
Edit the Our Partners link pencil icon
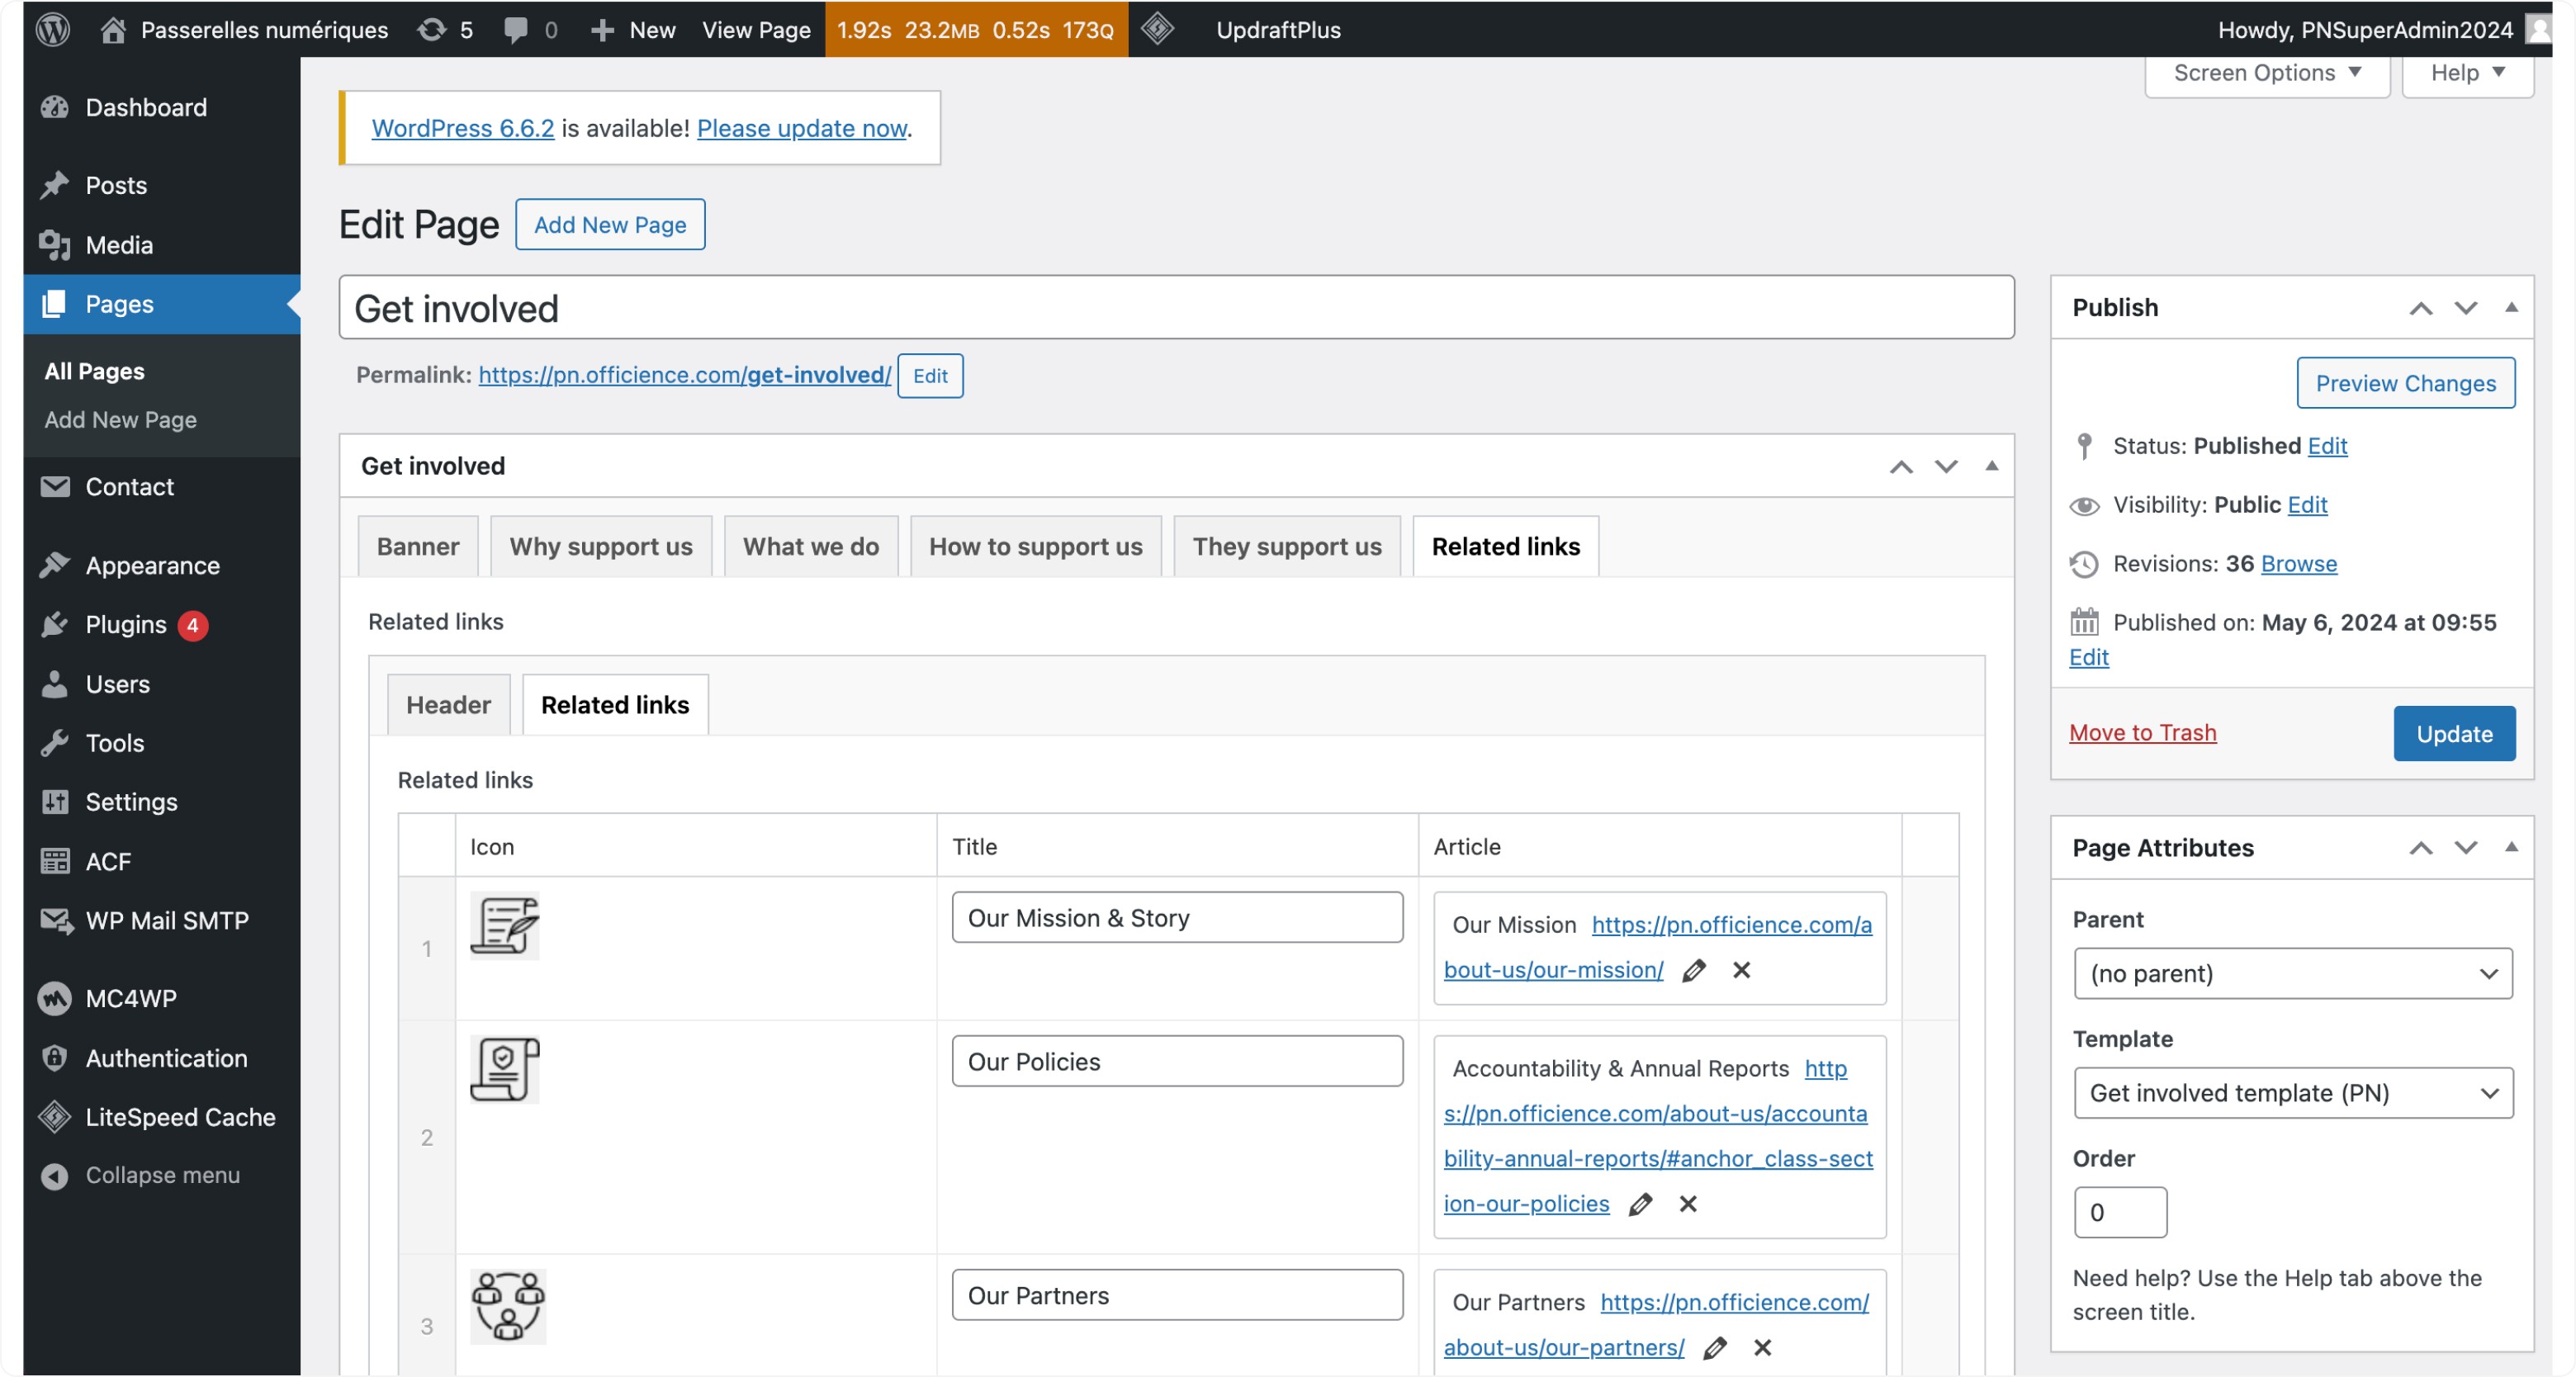[x=1715, y=1347]
